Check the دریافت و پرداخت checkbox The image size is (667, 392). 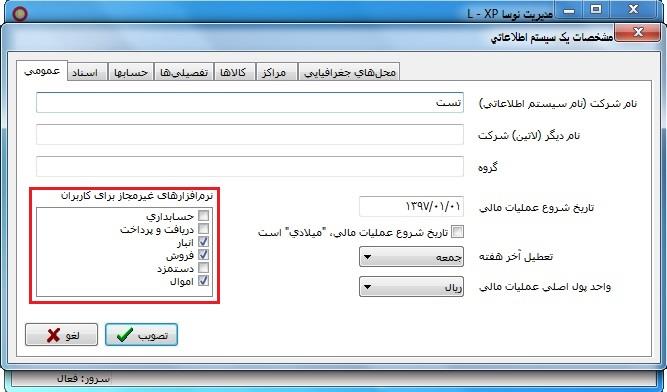pos(204,229)
